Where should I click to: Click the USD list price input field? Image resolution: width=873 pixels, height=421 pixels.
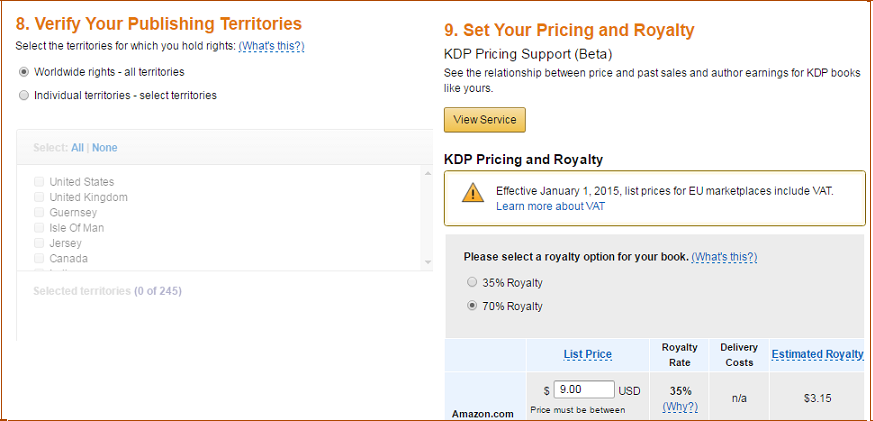584,390
